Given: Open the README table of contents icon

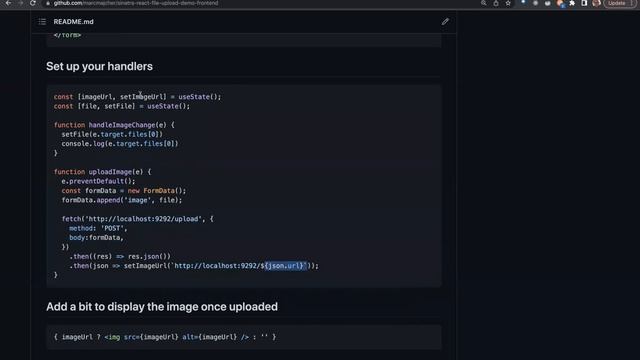Looking at the screenshot, I should click(42, 22).
